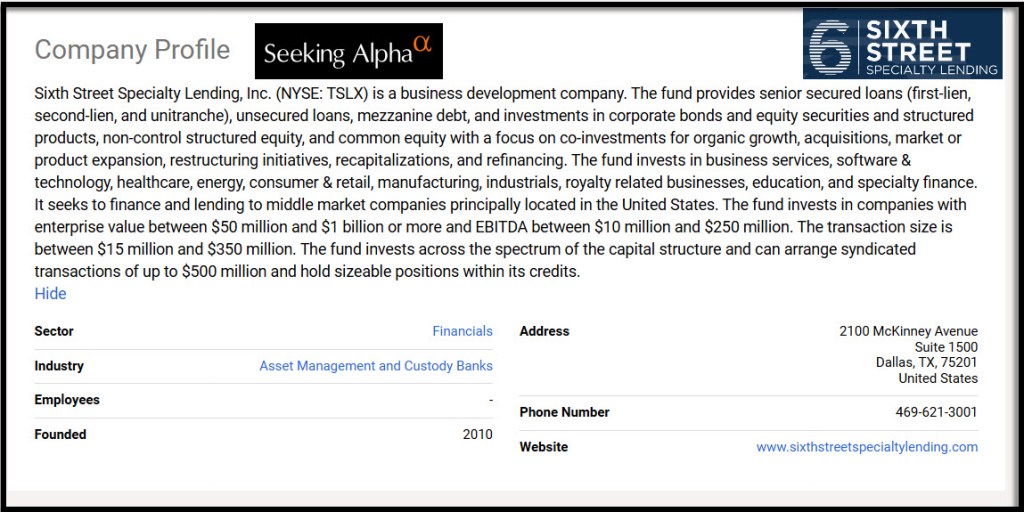Screen dimensions: 1024x512
Task: Click the Website field label
Action: [x=543, y=447]
